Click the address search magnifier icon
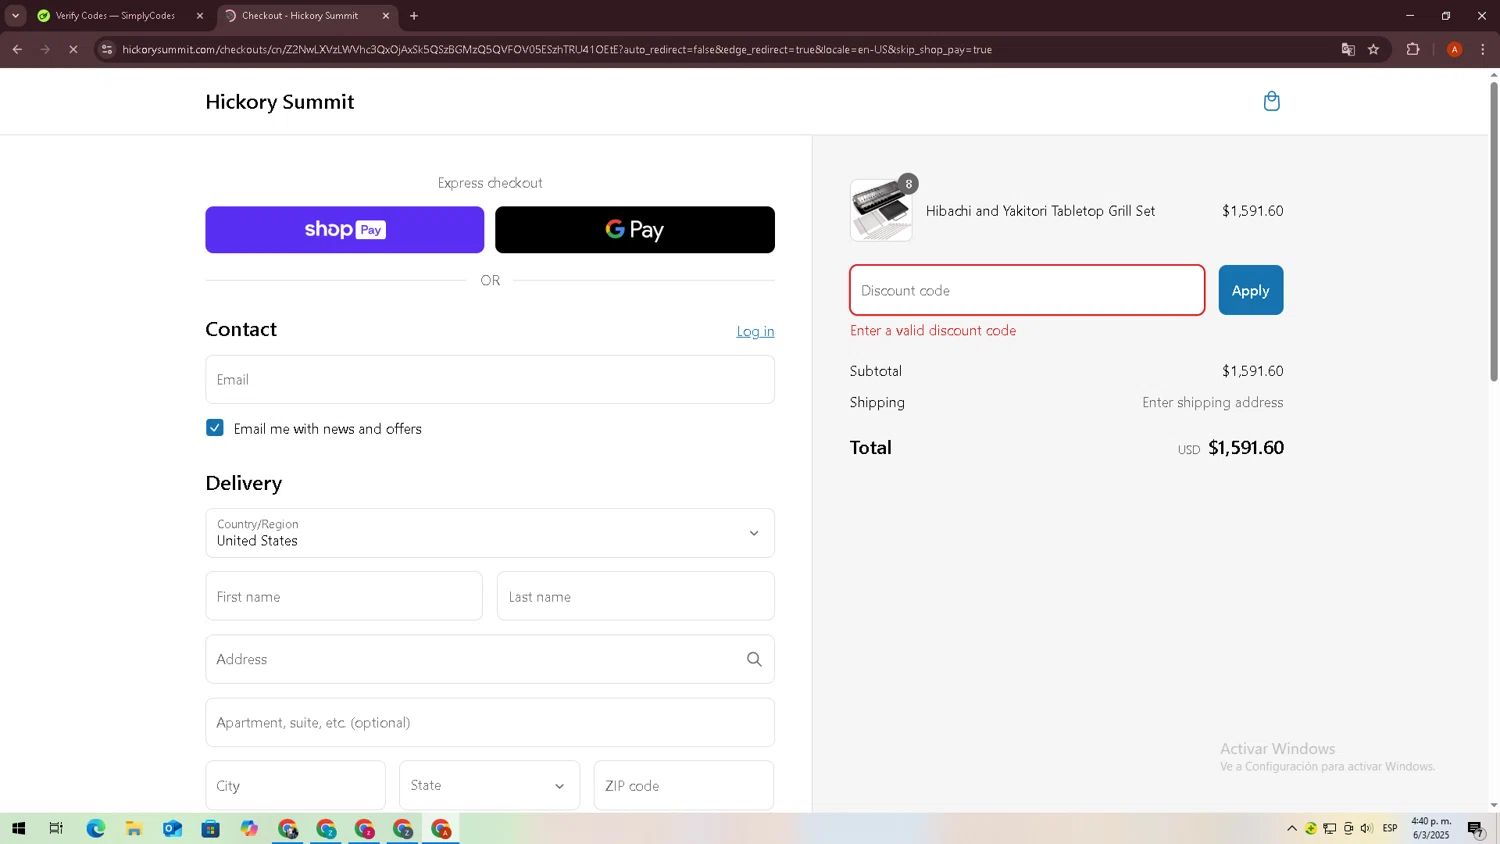Screen dimensions: 1500x844 [754, 659]
